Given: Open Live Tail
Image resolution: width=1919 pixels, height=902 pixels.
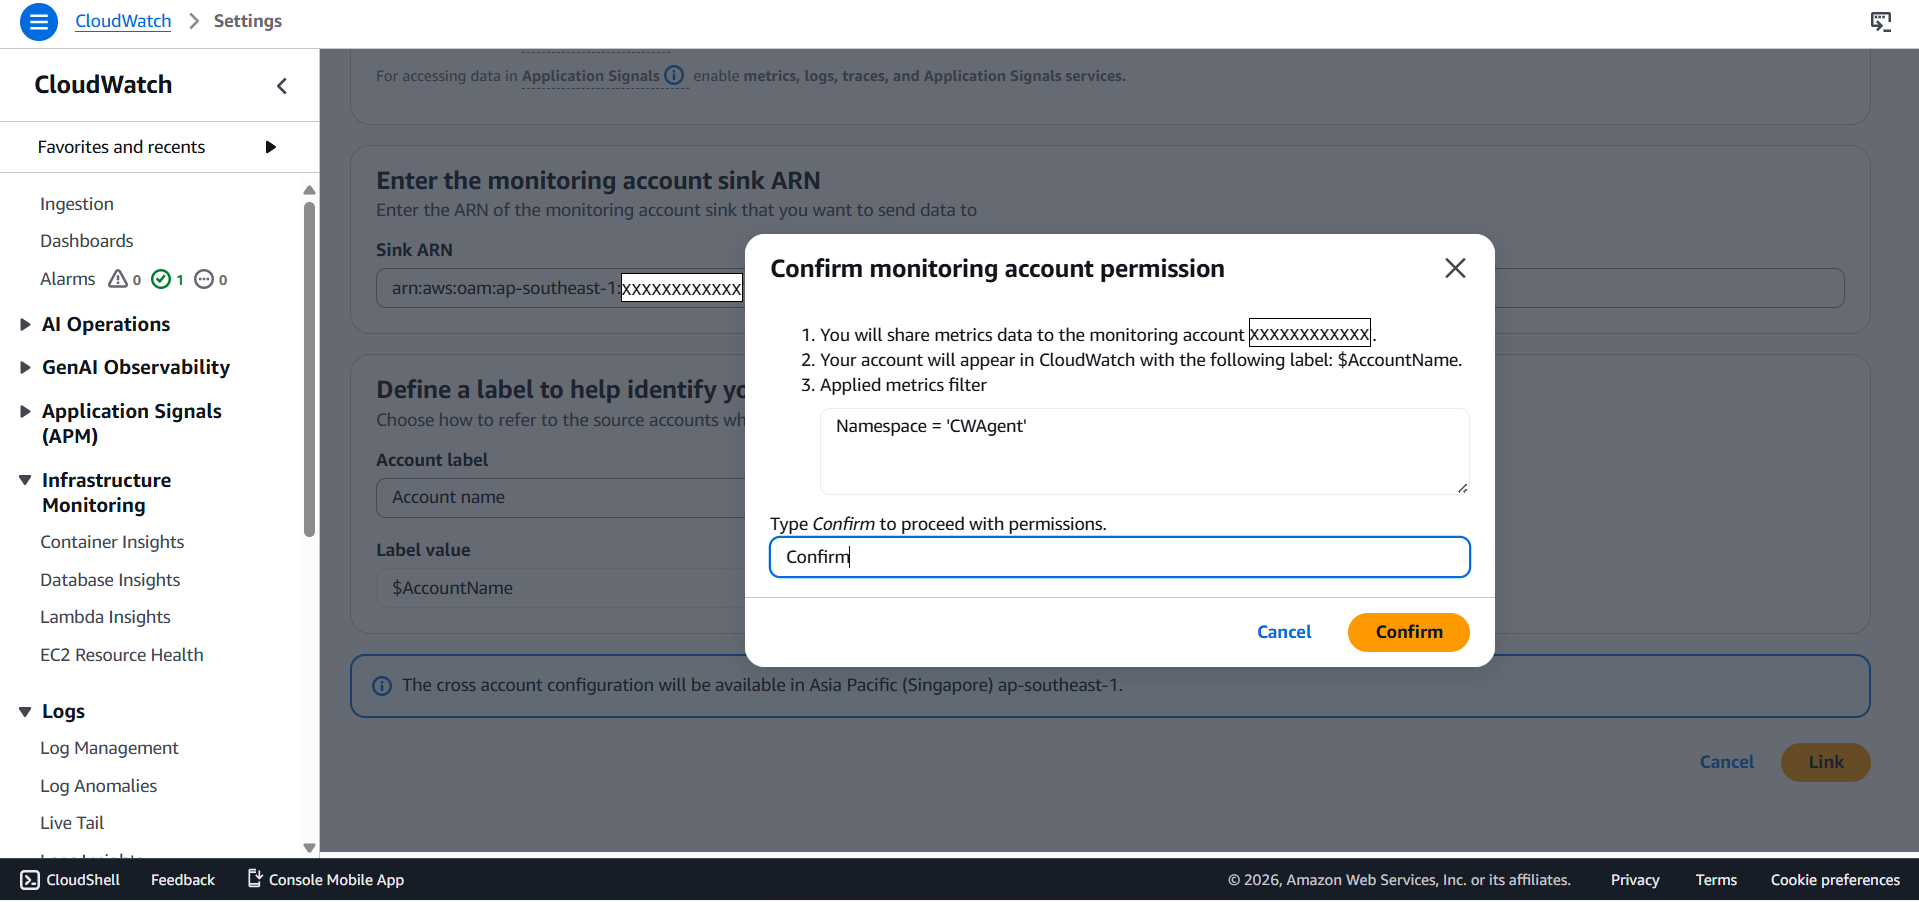Looking at the screenshot, I should [72, 823].
